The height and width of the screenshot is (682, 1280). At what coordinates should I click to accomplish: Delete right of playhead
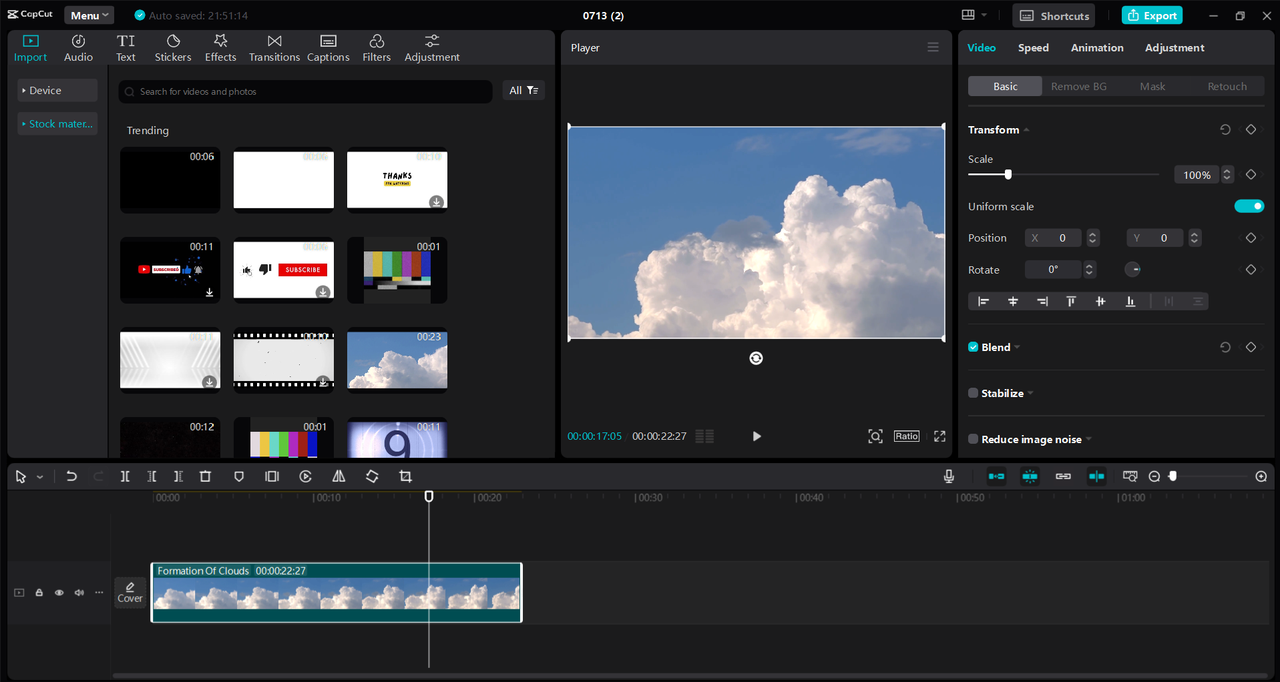click(178, 477)
